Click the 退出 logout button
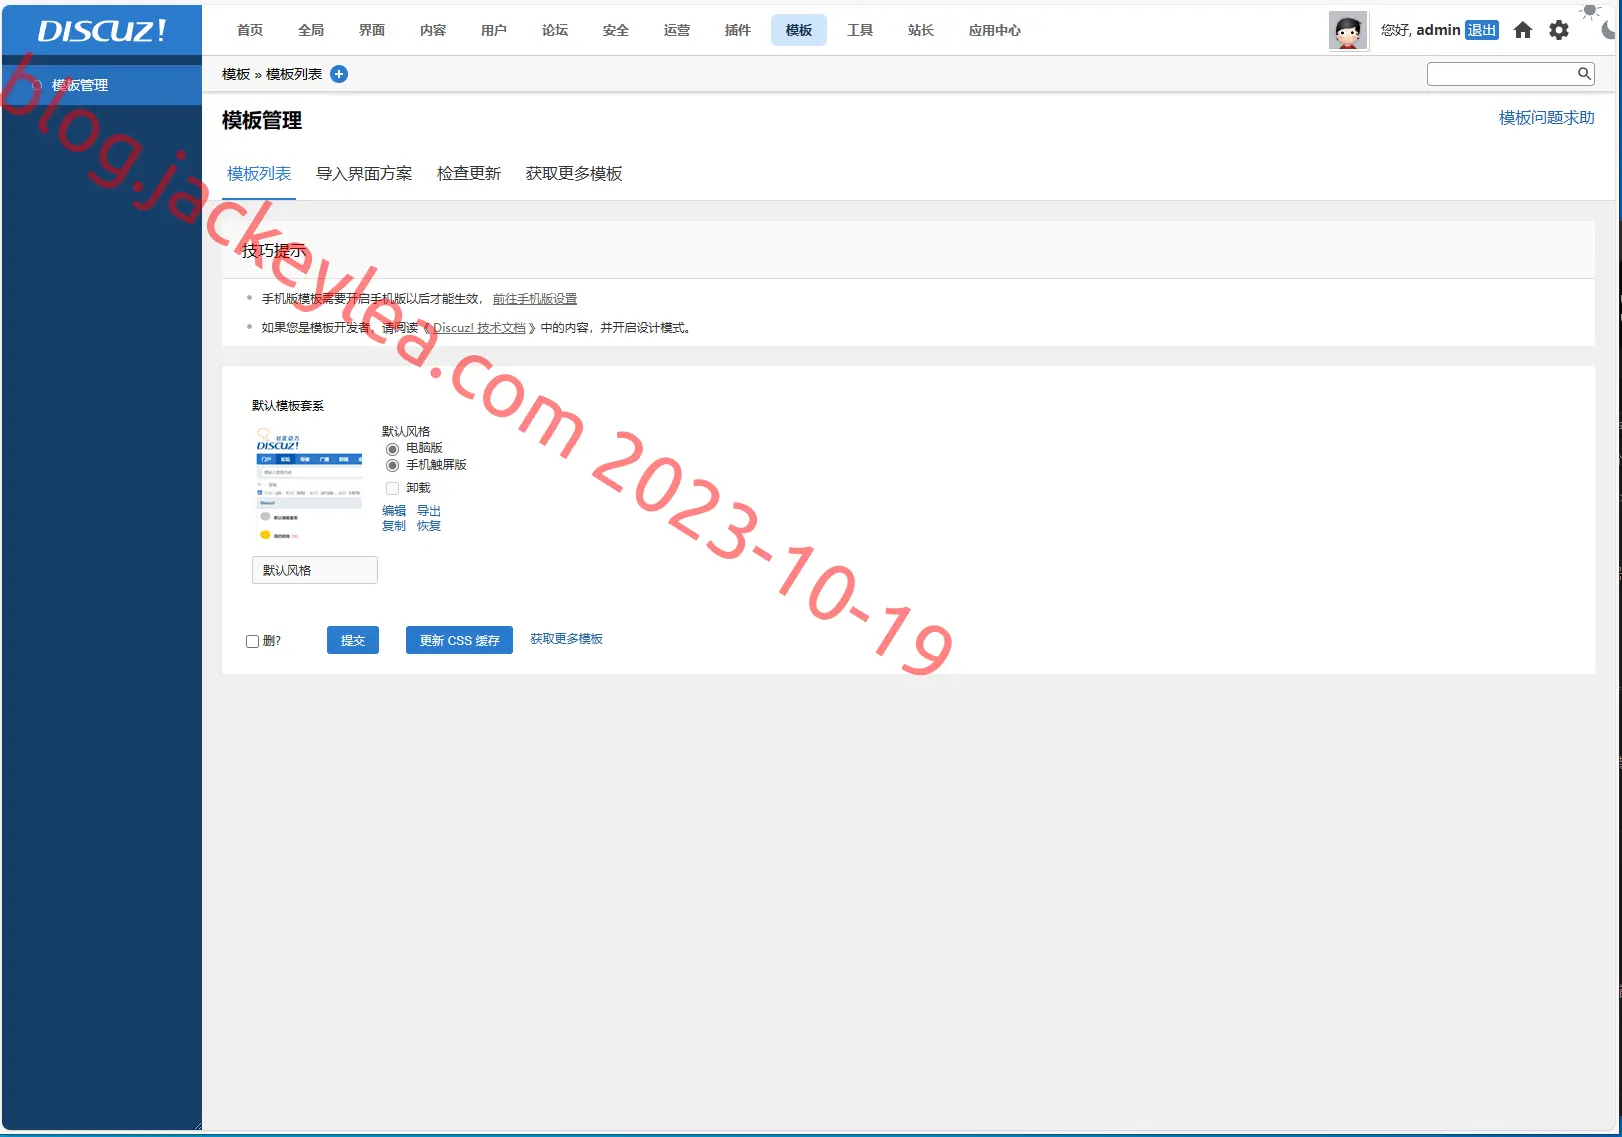 (x=1482, y=30)
